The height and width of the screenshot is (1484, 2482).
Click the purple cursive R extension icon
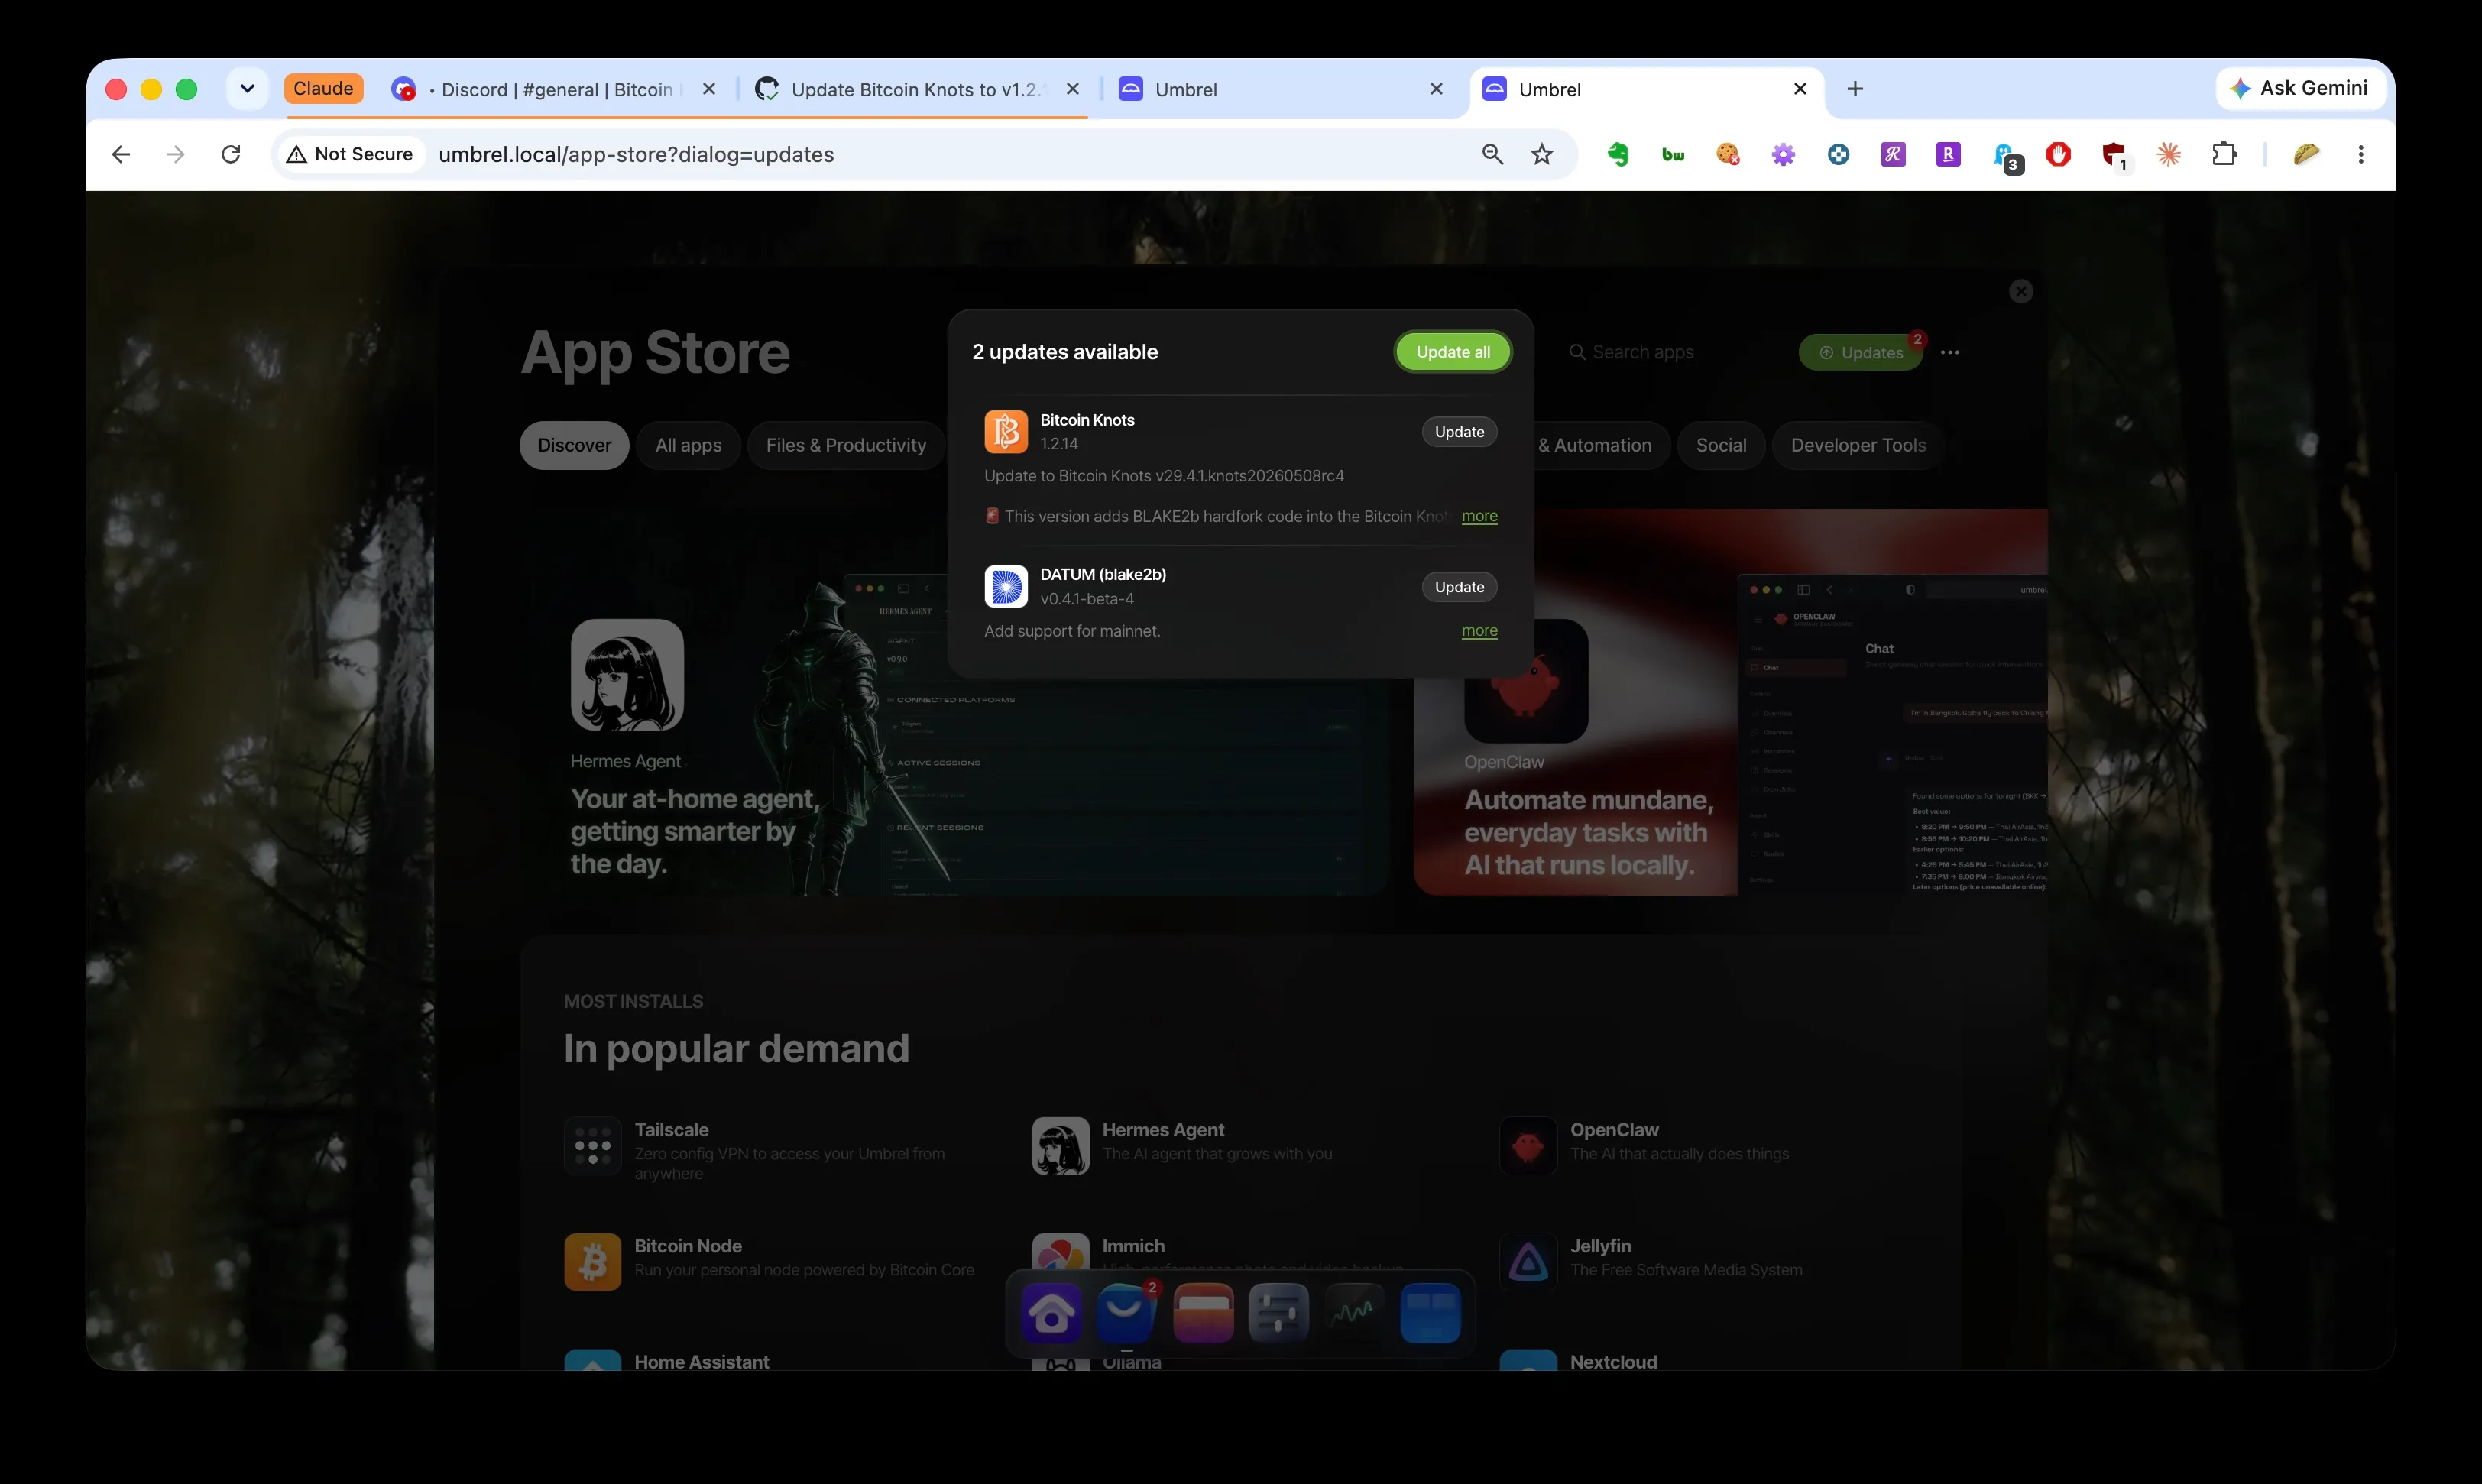pos(1893,154)
